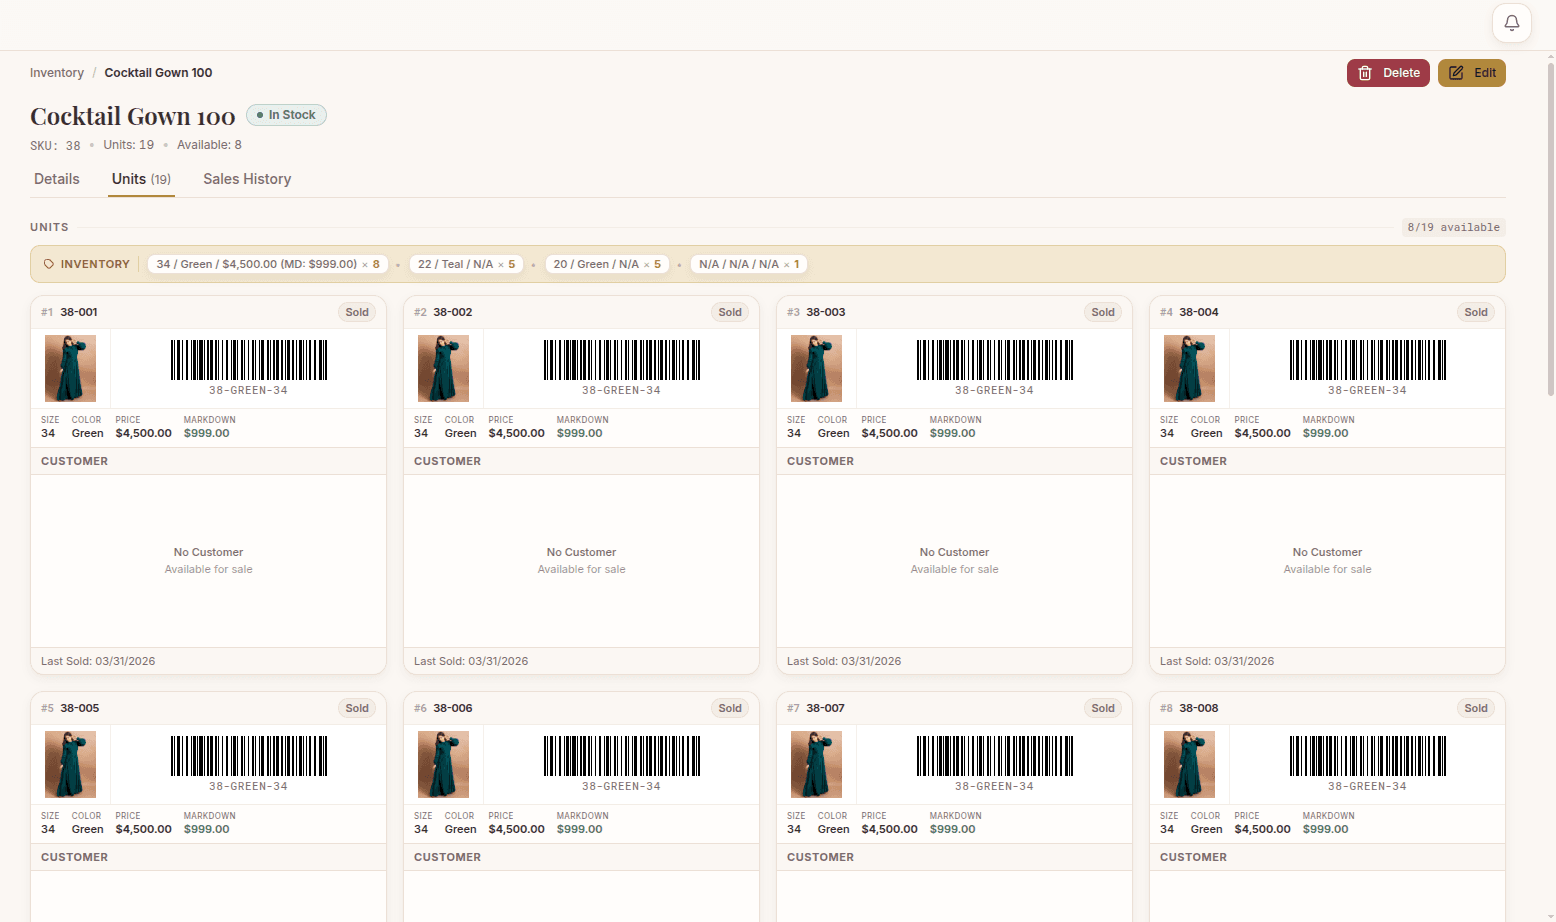Click the Sold badge on unit 38-001
1556x922 pixels.
(x=357, y=312)
